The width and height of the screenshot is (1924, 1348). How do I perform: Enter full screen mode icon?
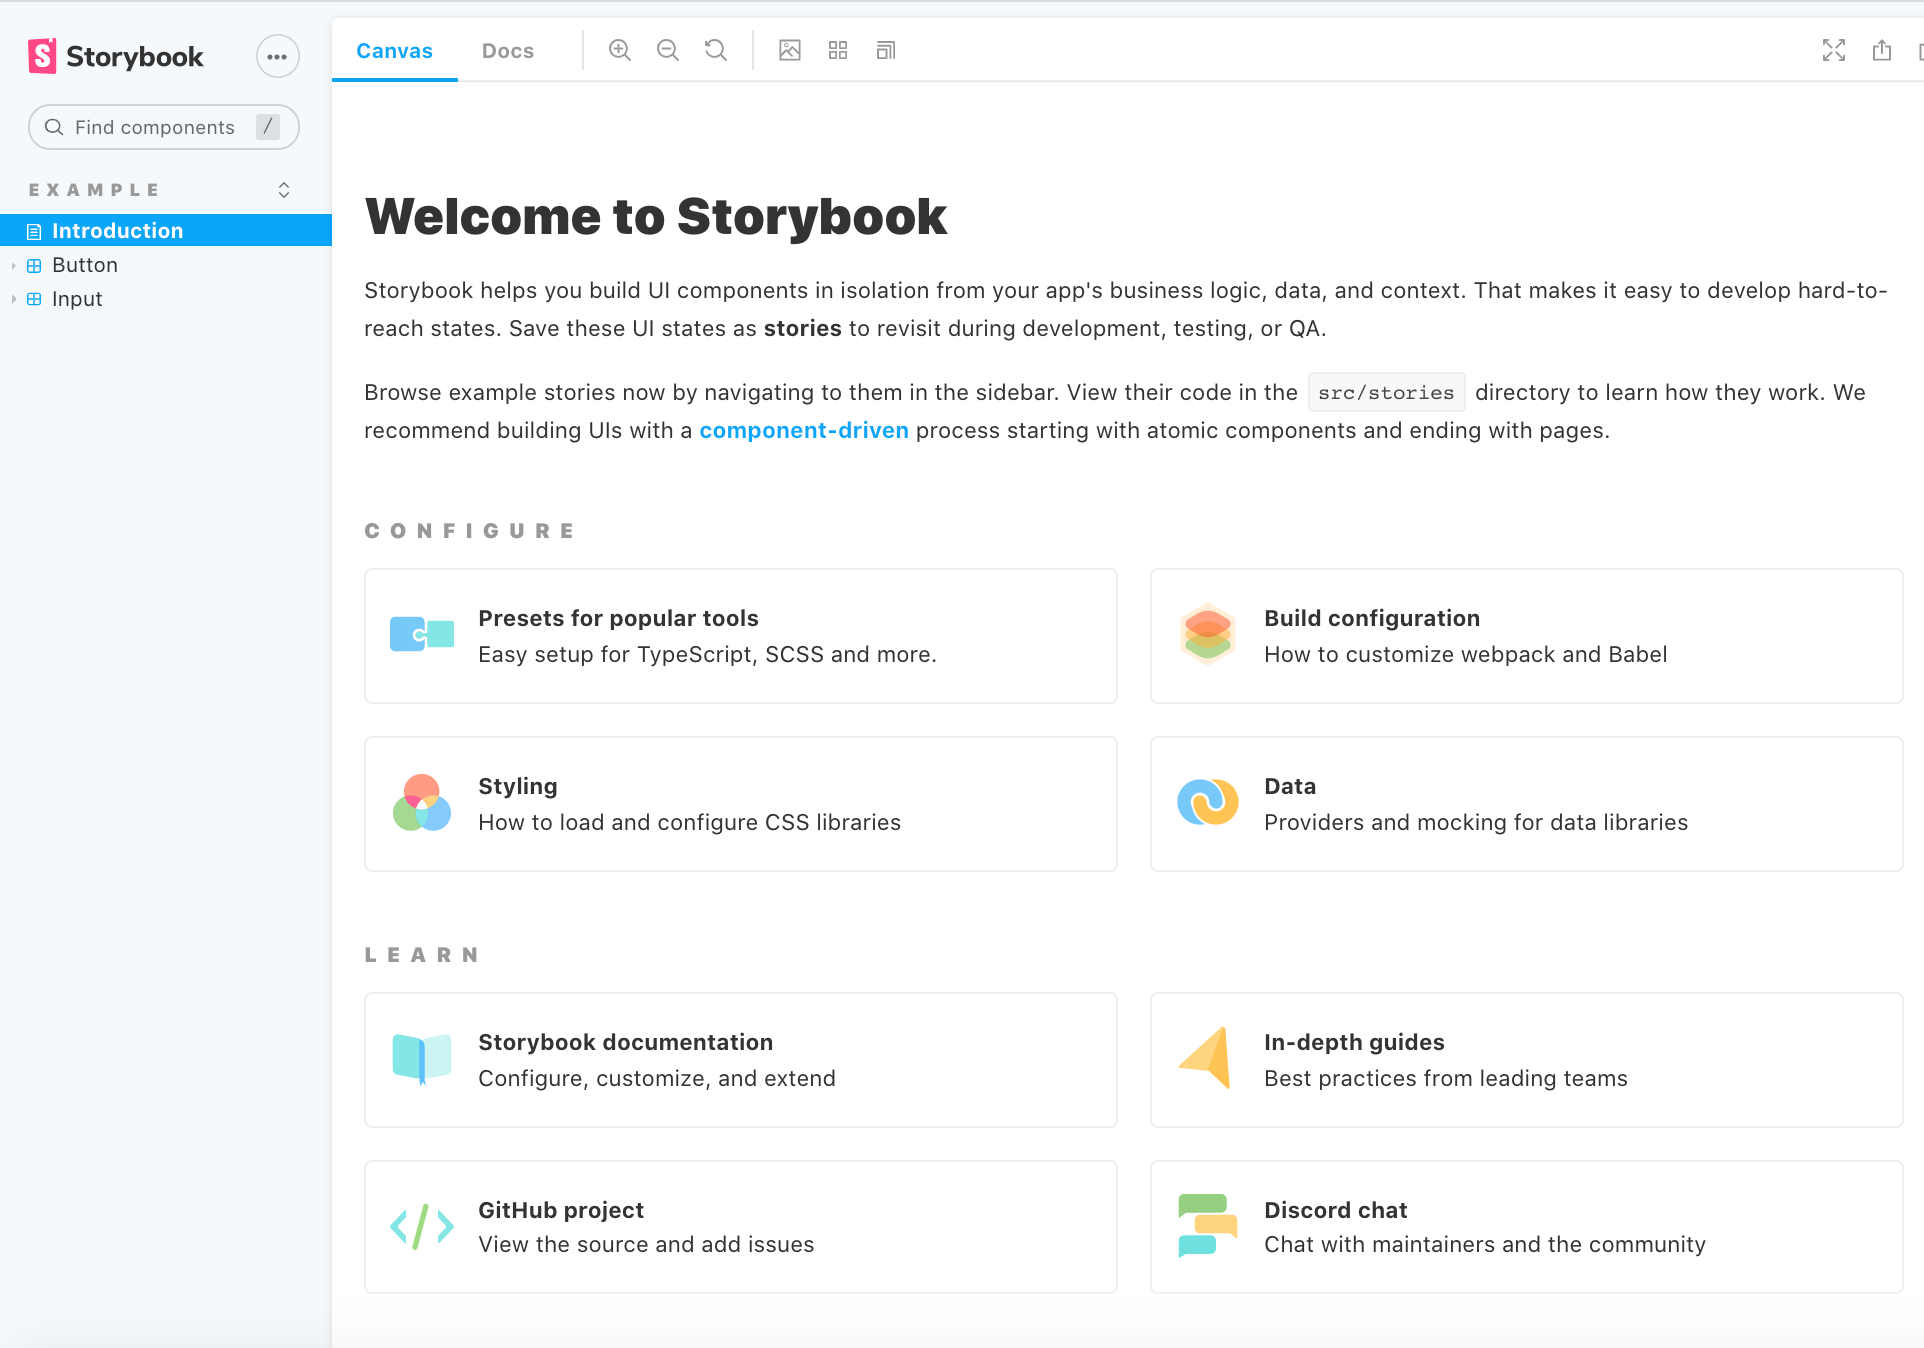click(x=1834, y=50)
